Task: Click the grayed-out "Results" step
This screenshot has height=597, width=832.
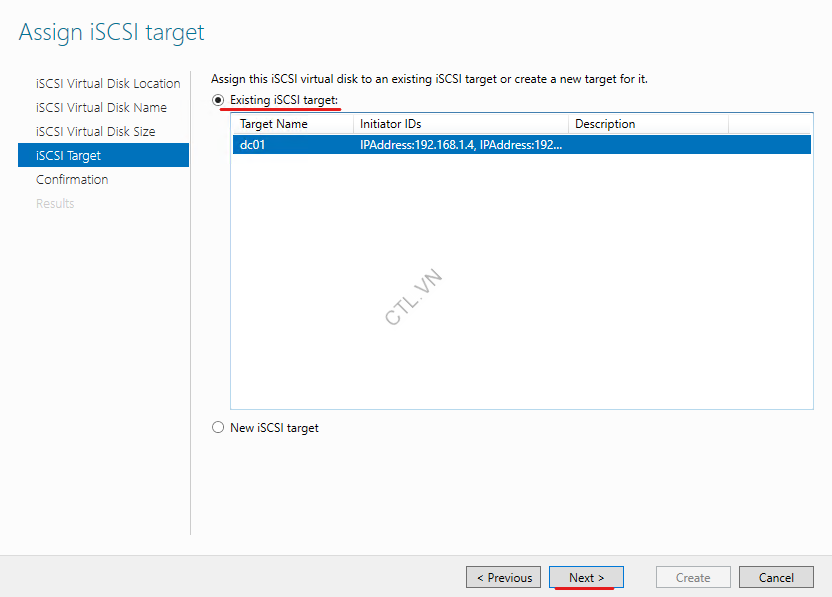Action: [55, 203]
